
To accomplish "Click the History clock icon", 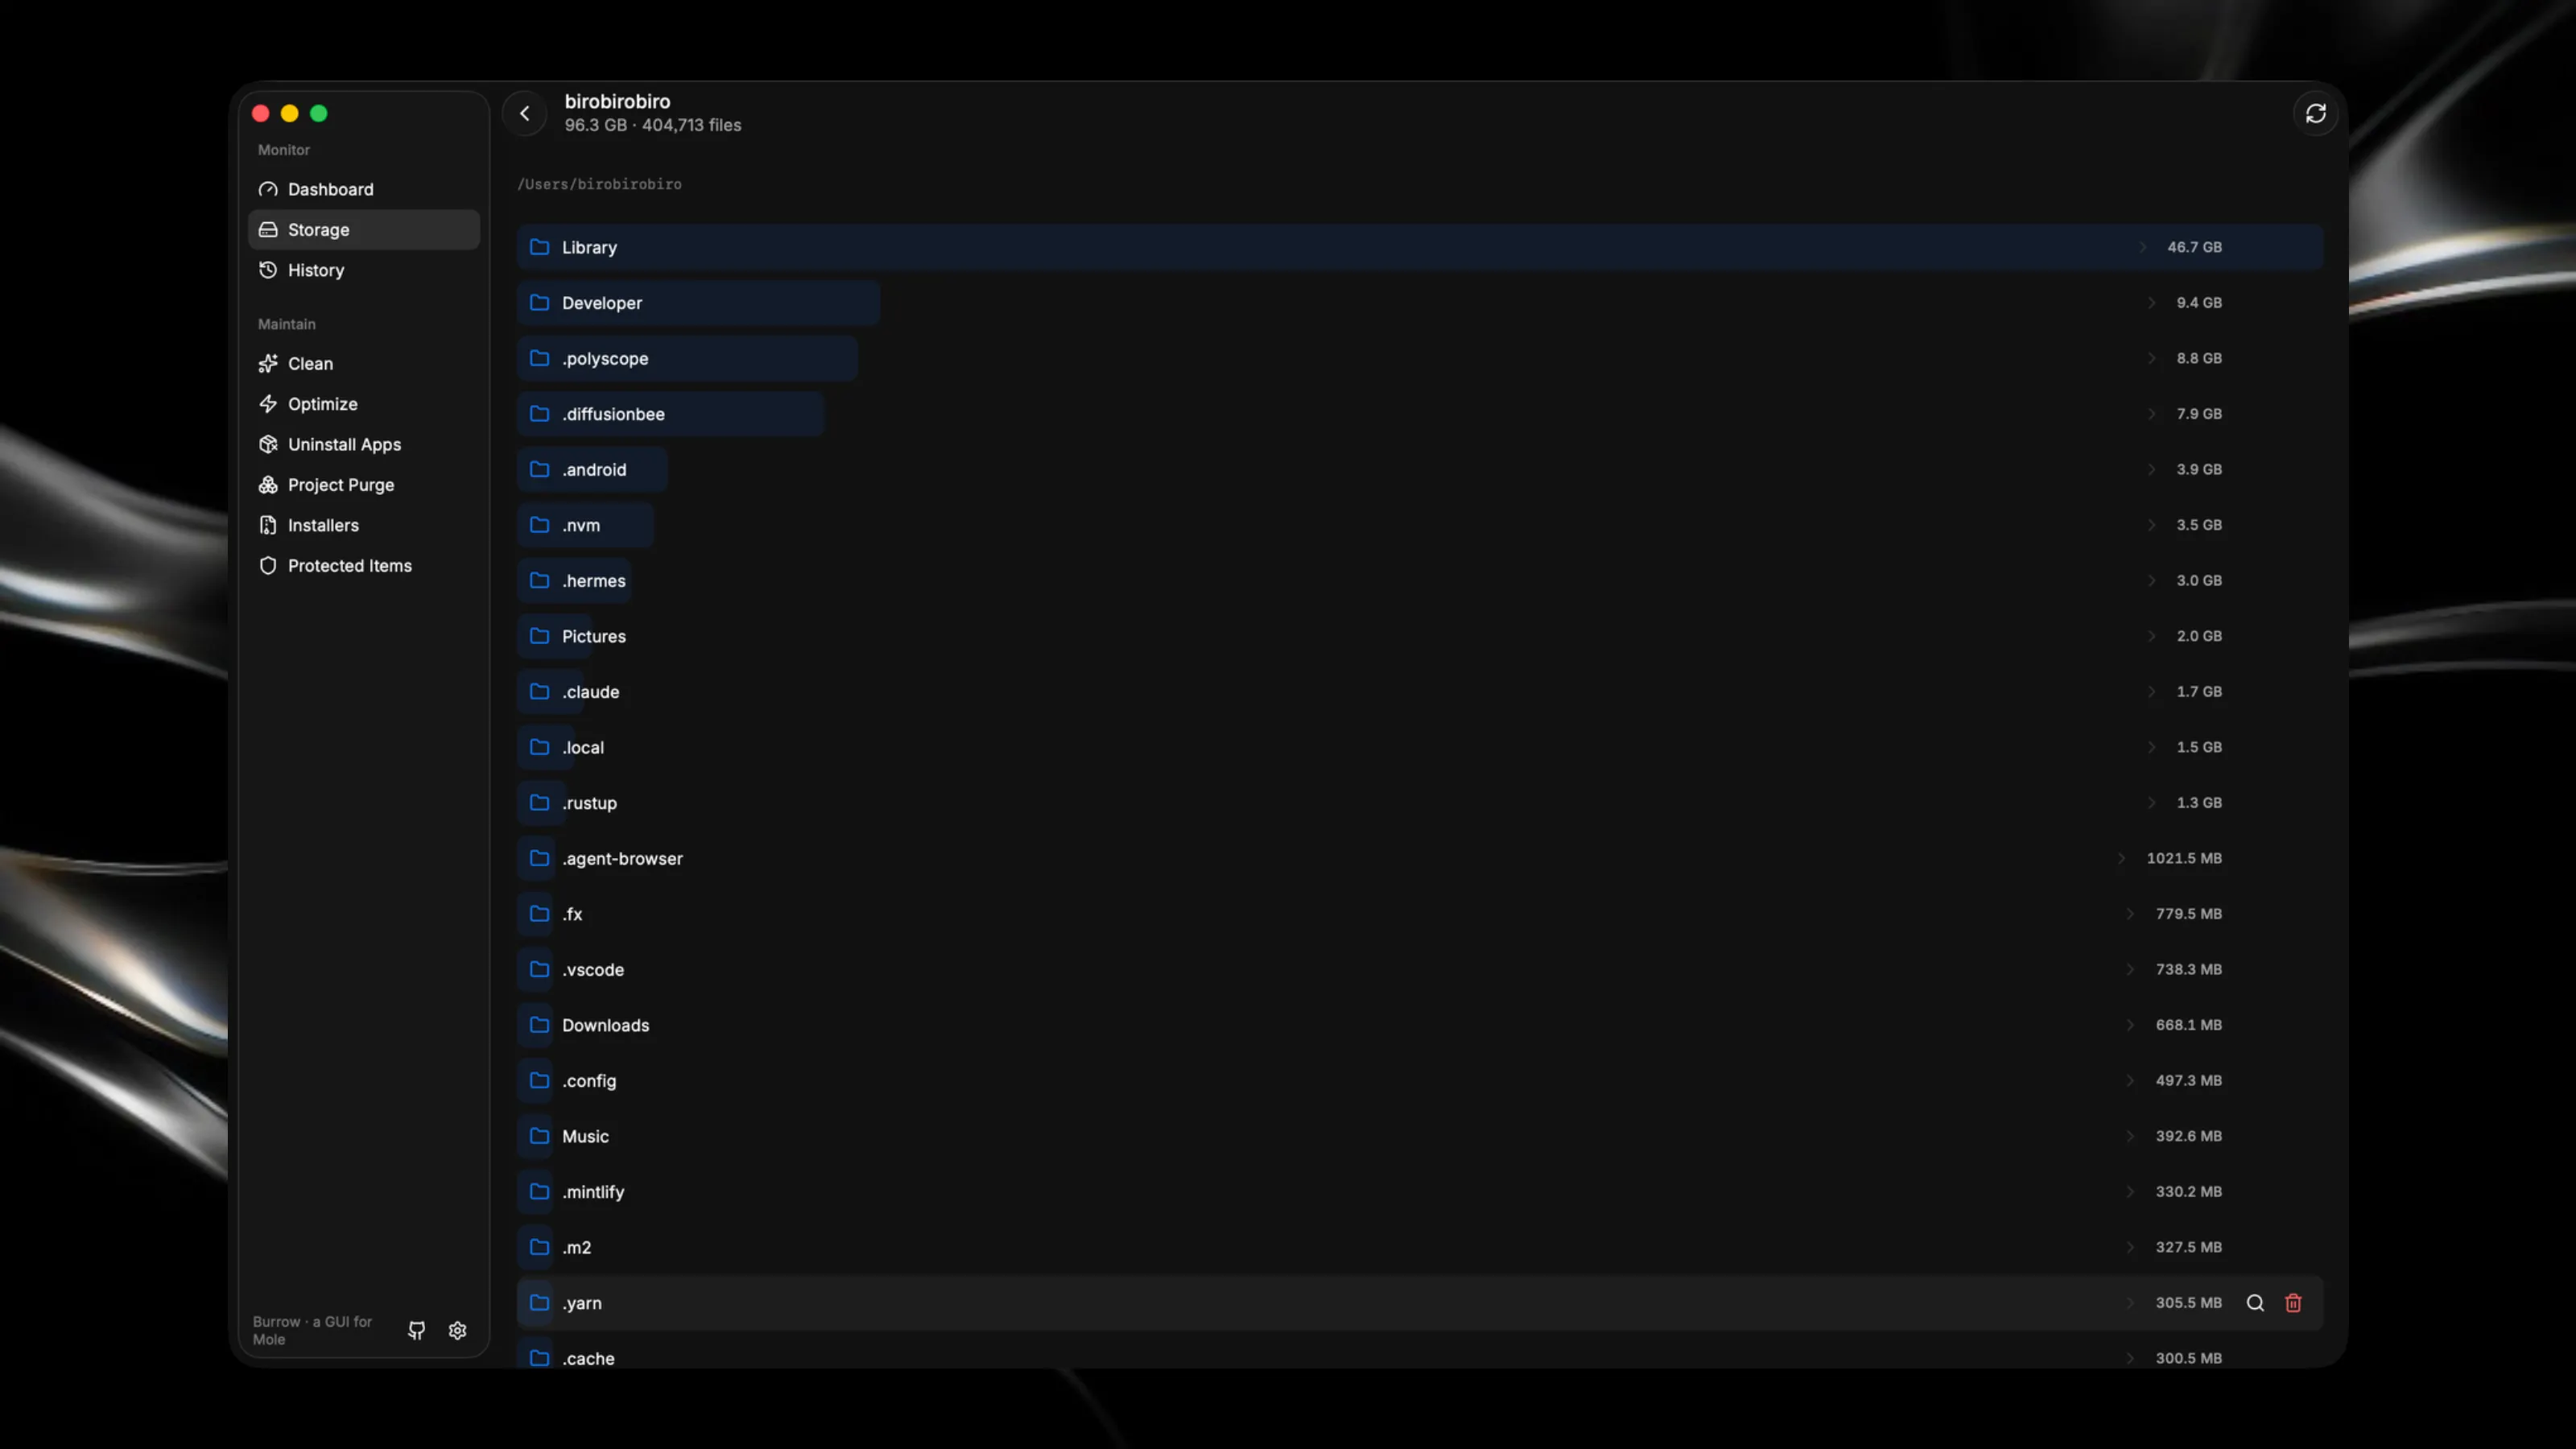I will click(x=268, y=270).
